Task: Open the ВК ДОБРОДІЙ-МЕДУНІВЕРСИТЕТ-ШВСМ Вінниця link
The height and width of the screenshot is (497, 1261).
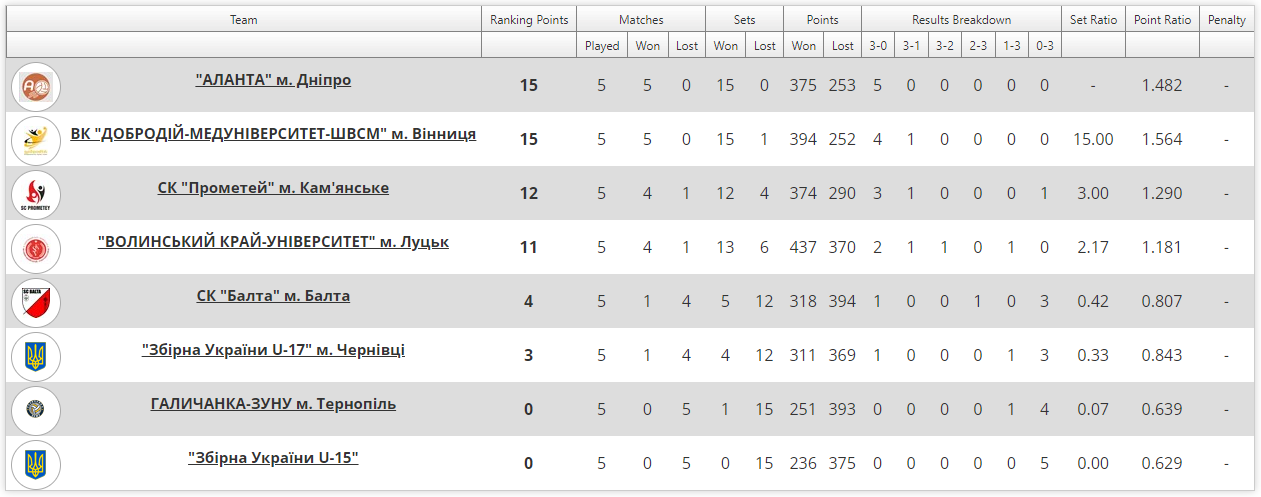Action: pyautogui.click(x=273, y=134)
